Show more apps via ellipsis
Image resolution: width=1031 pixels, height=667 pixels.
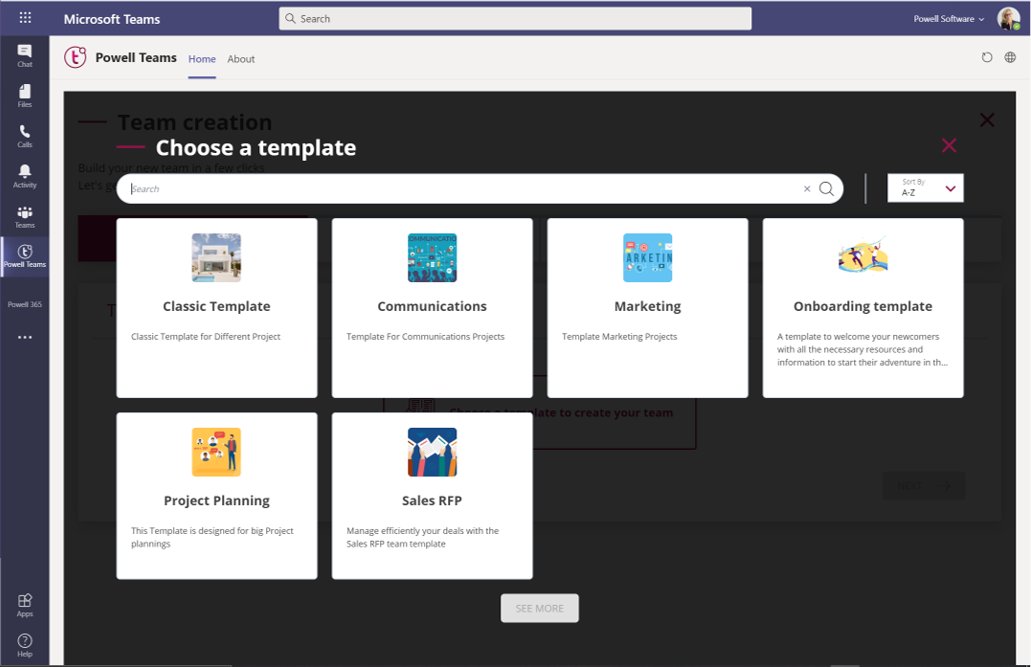pyautogui.click(x=24, y=337)
